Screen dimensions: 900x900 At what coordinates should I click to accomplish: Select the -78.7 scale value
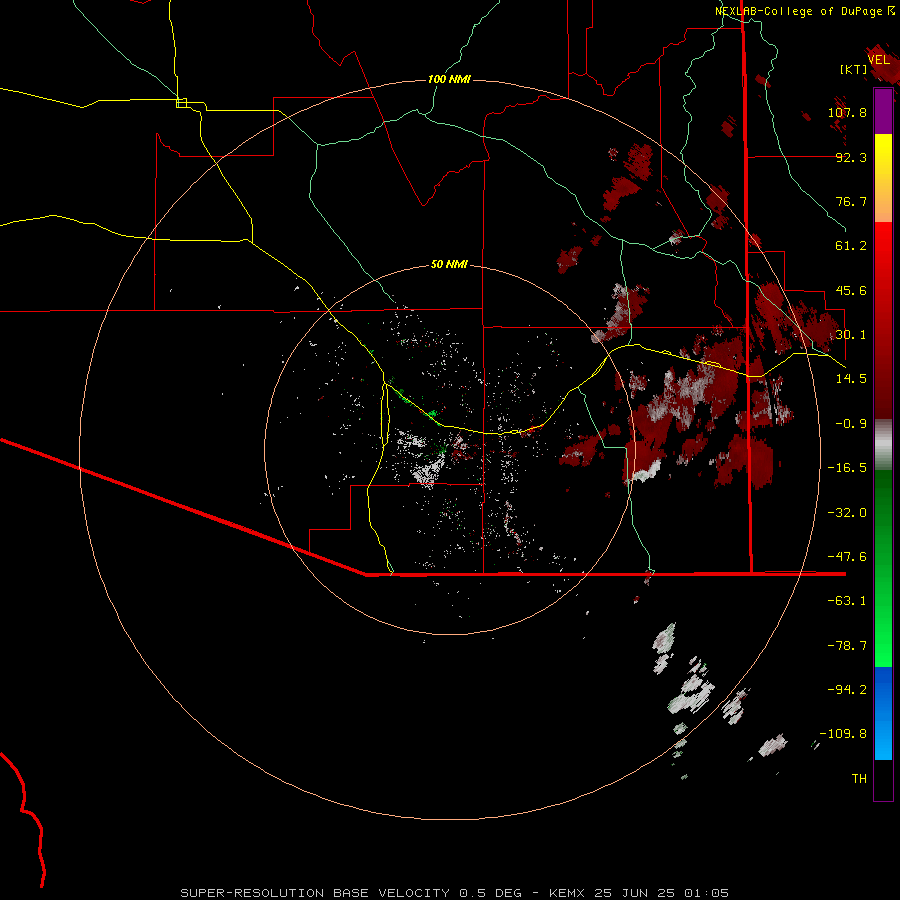(847, 646)
